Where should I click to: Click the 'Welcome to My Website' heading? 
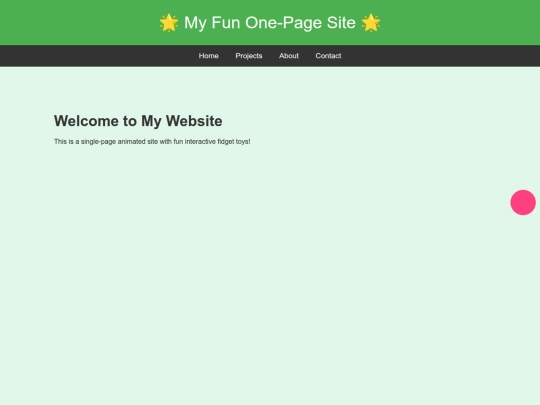pyautogui.click(x=138, y=121)
